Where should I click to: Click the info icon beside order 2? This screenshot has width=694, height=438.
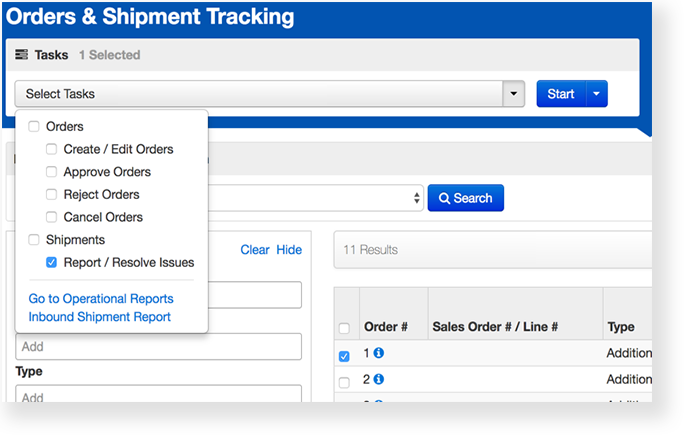pos(379,379)
